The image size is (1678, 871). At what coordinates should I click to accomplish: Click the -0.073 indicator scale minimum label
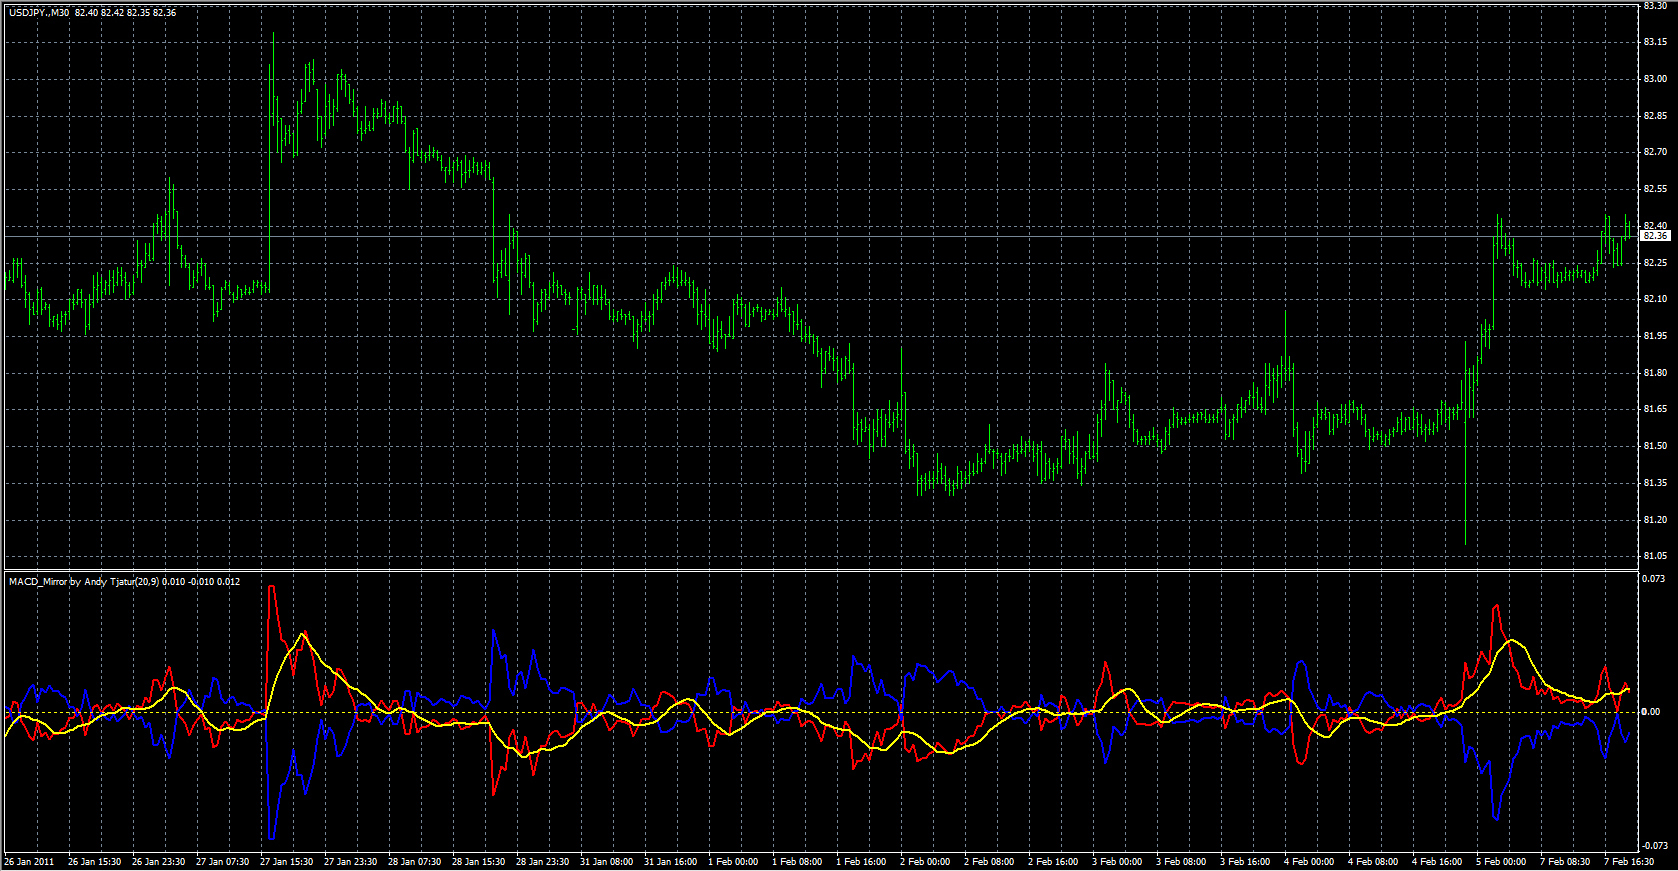(x=1654, y=846)
